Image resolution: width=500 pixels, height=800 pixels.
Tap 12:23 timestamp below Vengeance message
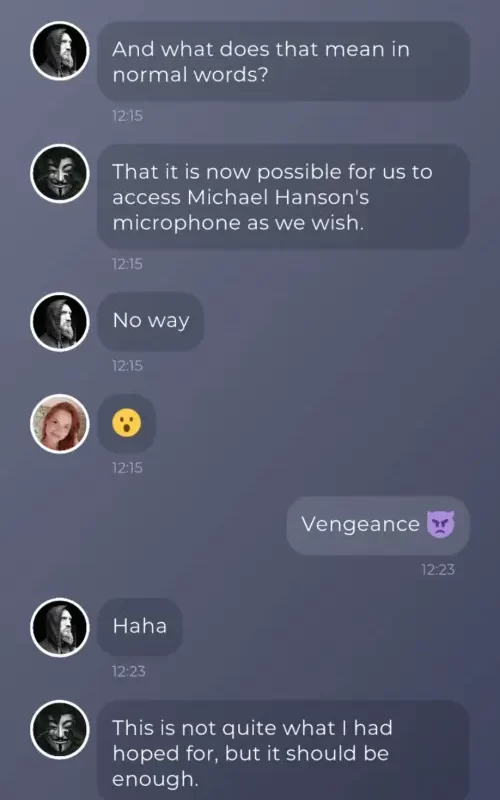[x=438, y=569]
